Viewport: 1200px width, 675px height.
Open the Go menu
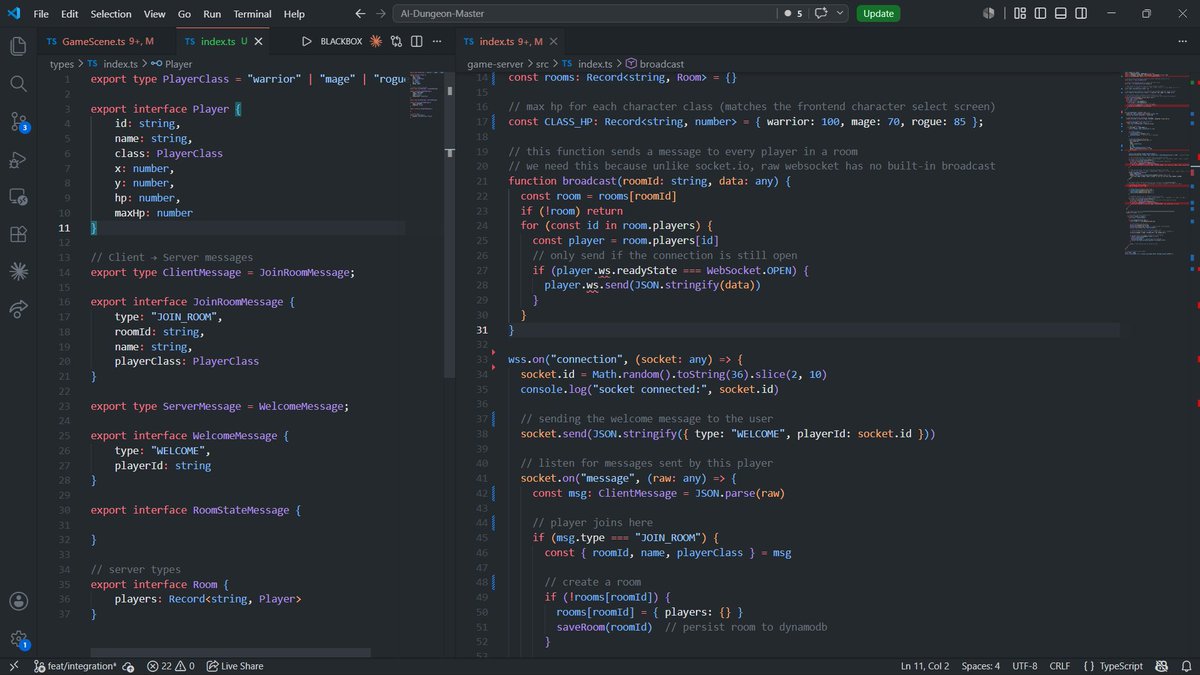pos(185,14)
